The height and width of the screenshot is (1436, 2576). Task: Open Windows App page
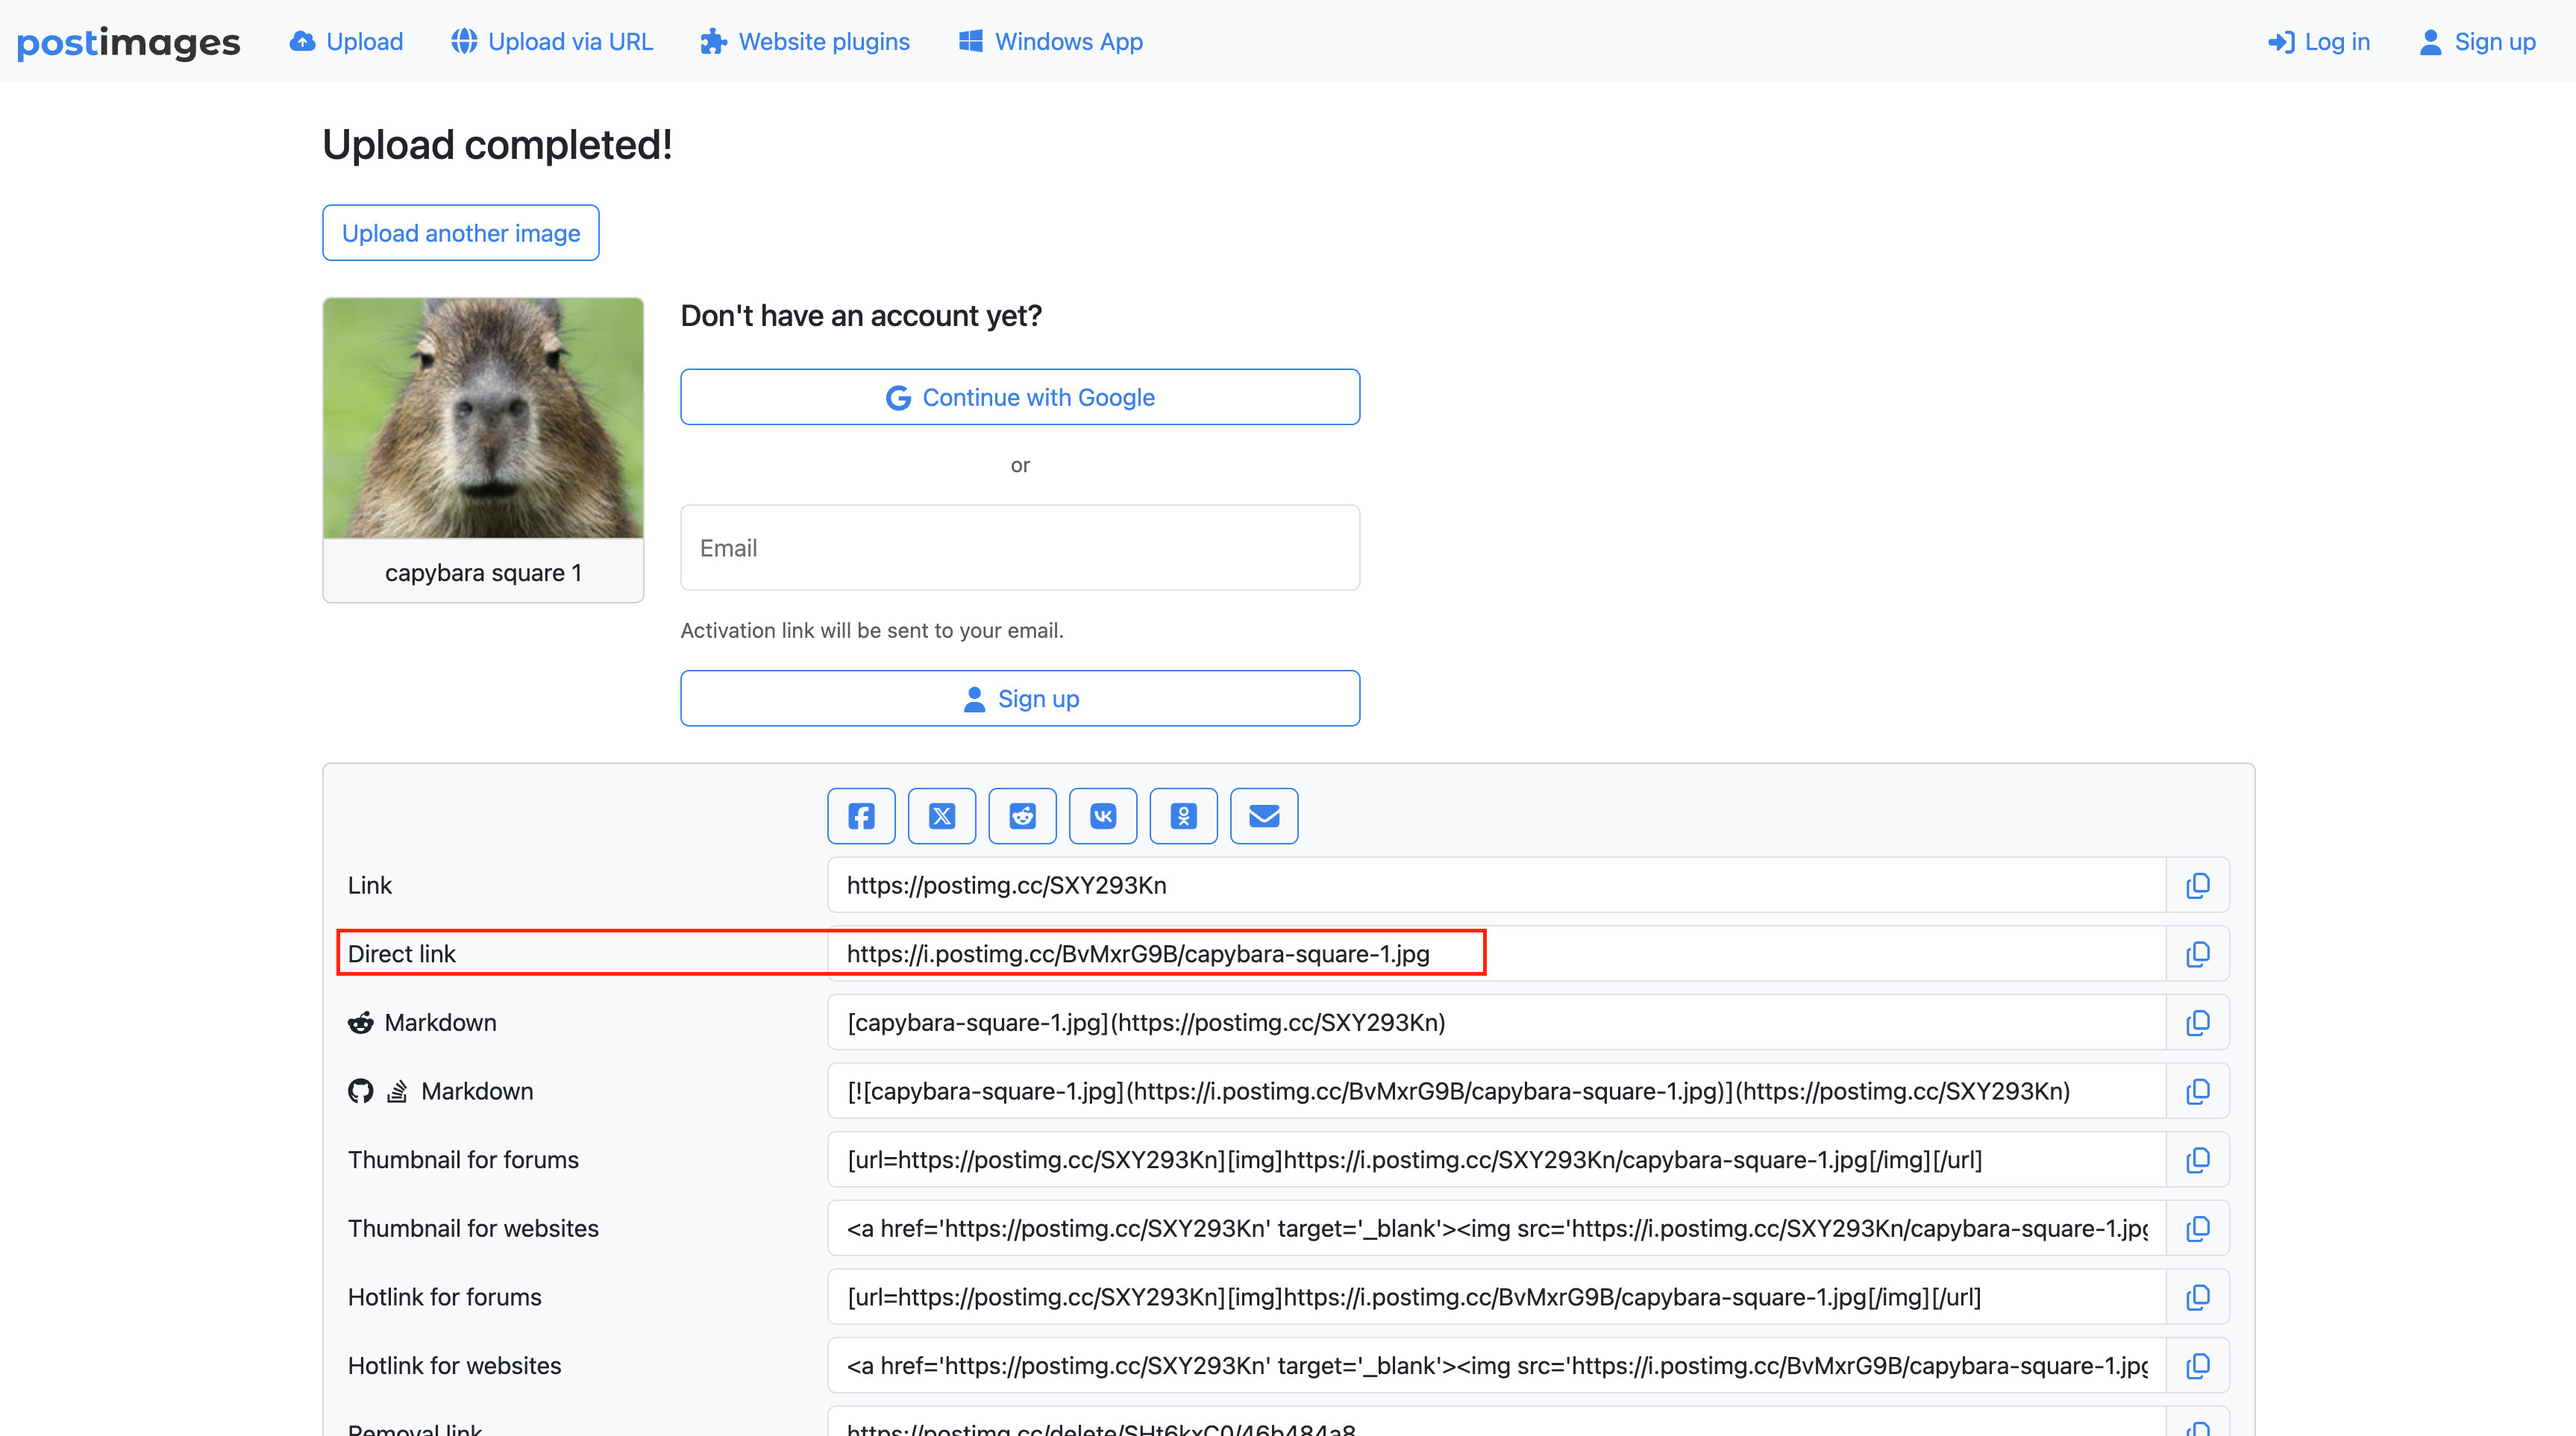1051,42
